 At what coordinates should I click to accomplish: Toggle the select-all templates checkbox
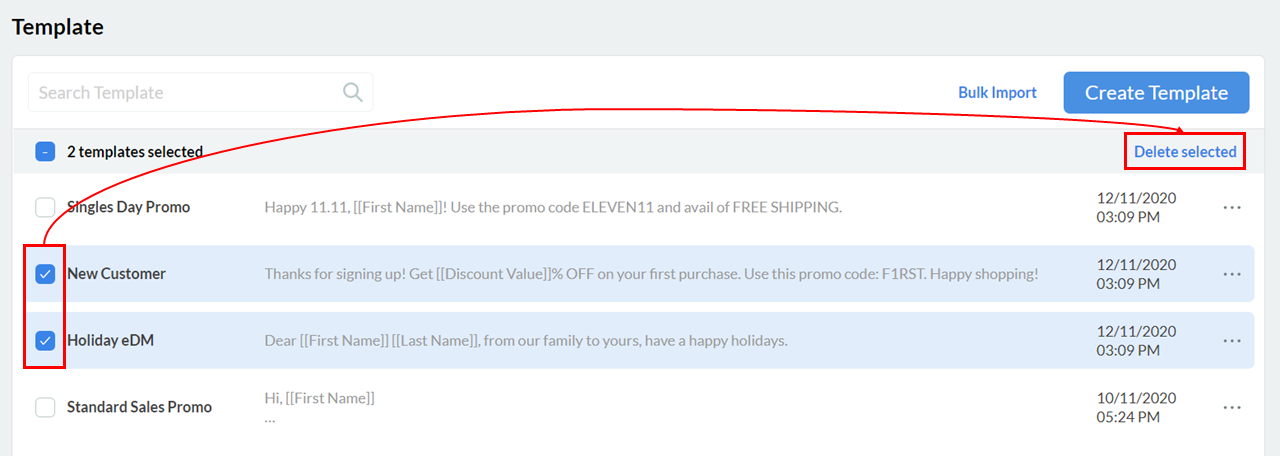click(45, 152)
